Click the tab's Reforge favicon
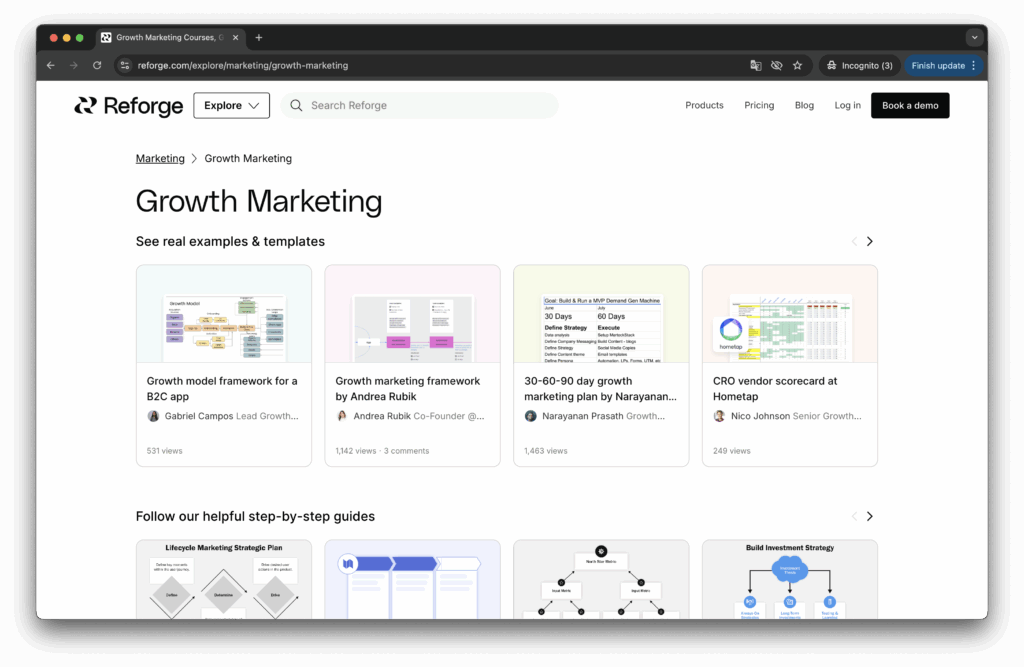Image resolution: width=1024 pixels, height=667 pixels. pyautogui.click(x=106, y=38)
